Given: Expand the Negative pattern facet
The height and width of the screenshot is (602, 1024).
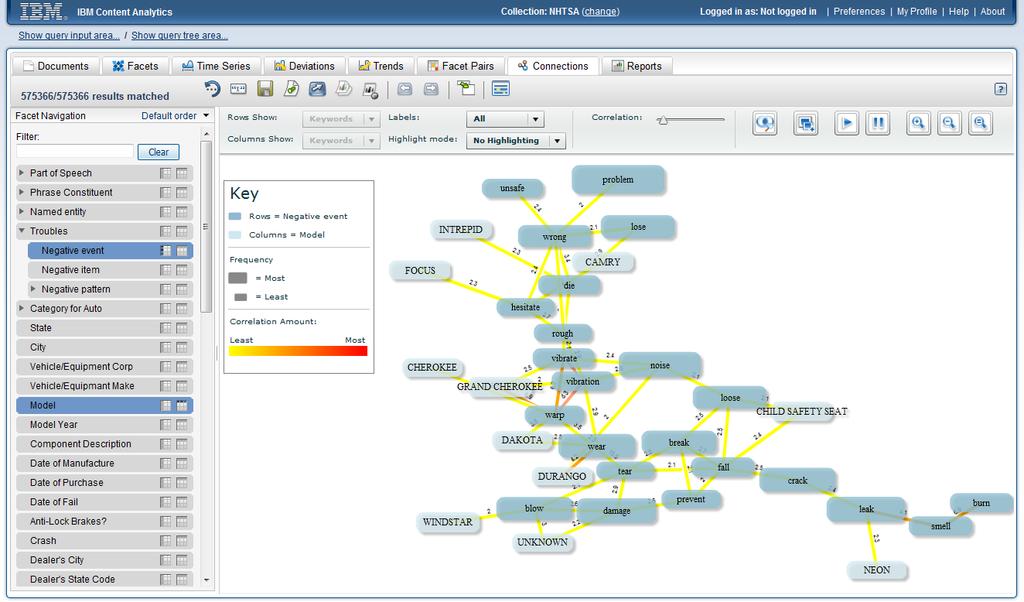Looking at the screenshot, I should coord(33,289).
